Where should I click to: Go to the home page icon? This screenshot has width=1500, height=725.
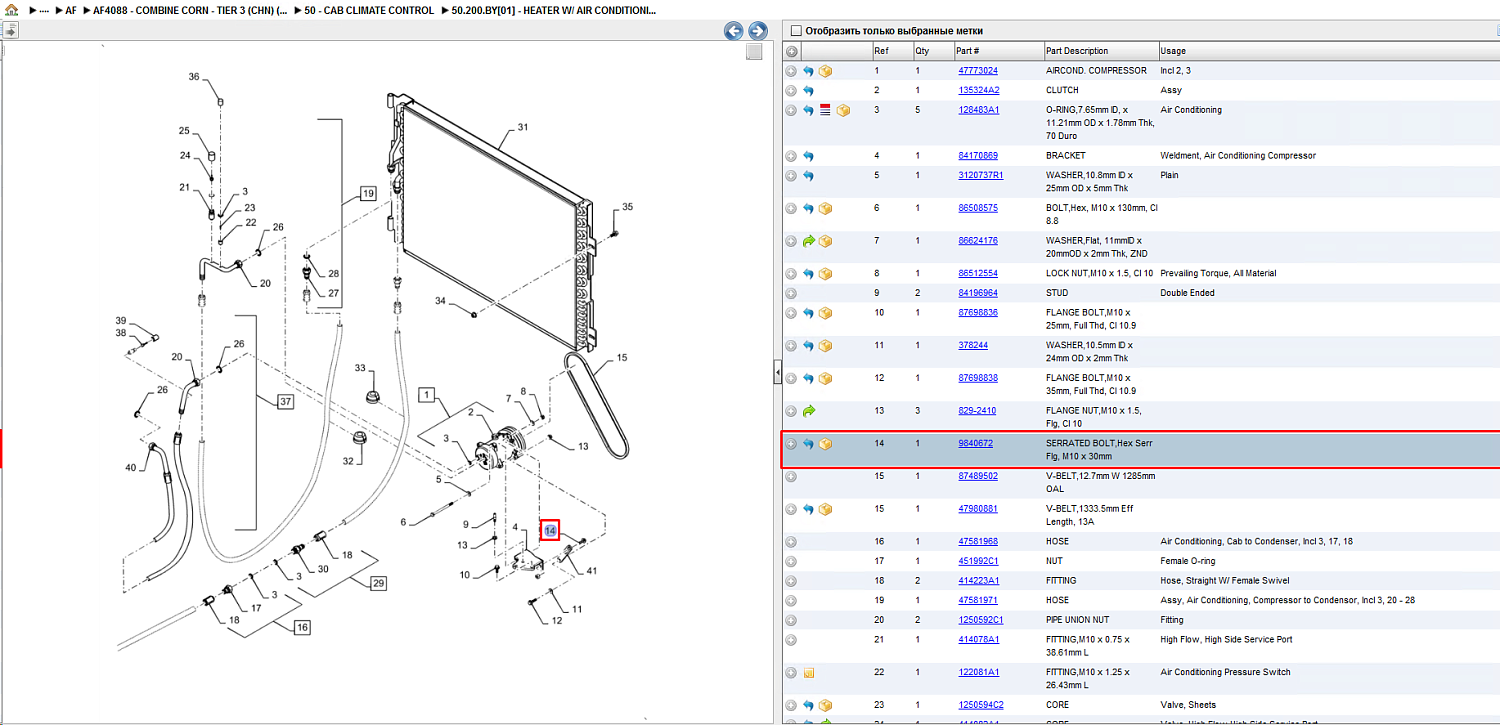click(x=11, y=10)
